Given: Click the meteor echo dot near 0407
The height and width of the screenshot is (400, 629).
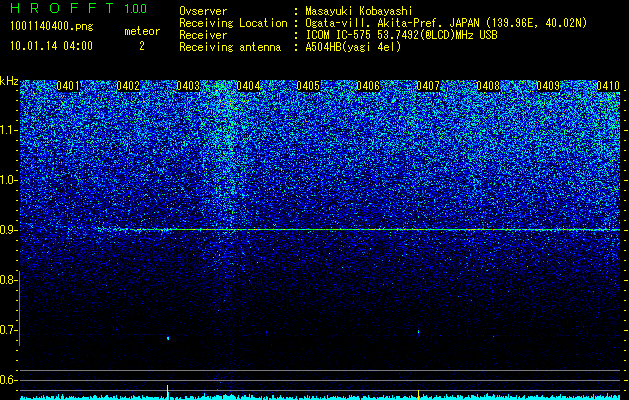Looking at the screenshot, I should (x=418, y=333).
